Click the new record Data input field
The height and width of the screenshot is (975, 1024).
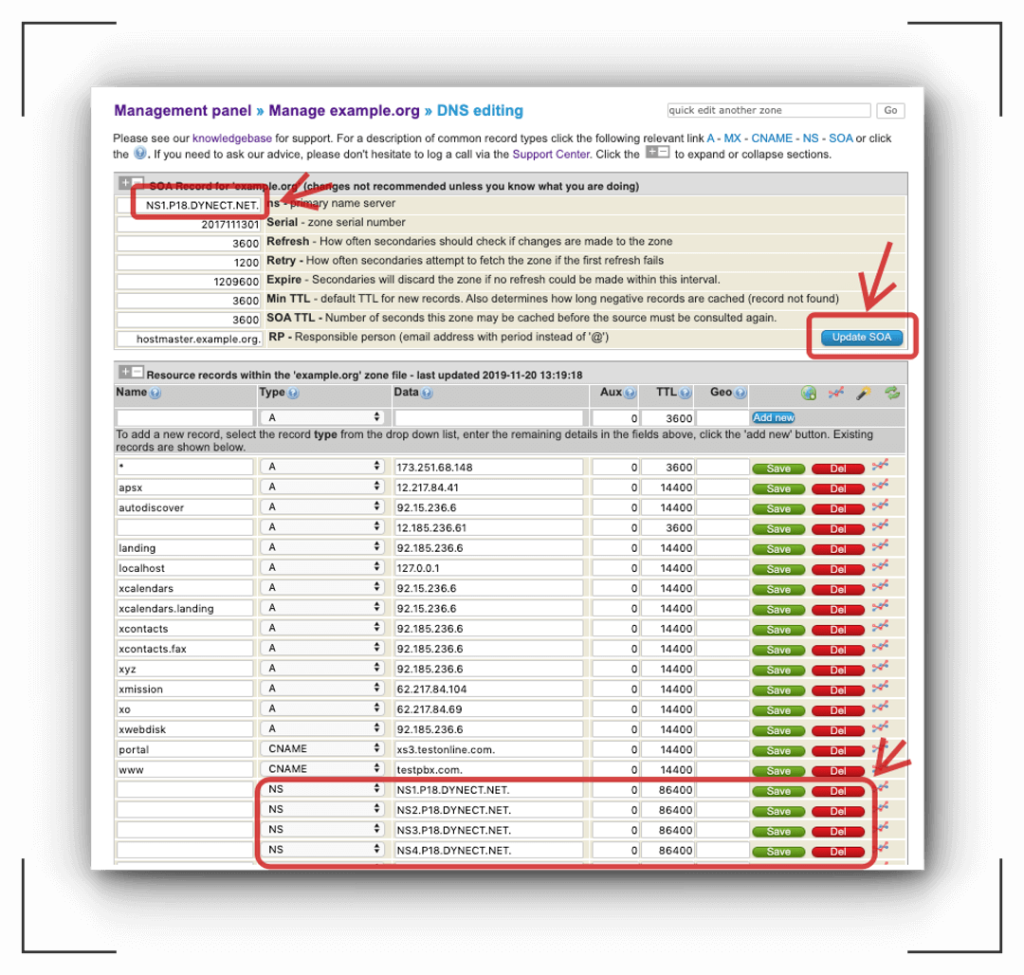click(488, 417)
